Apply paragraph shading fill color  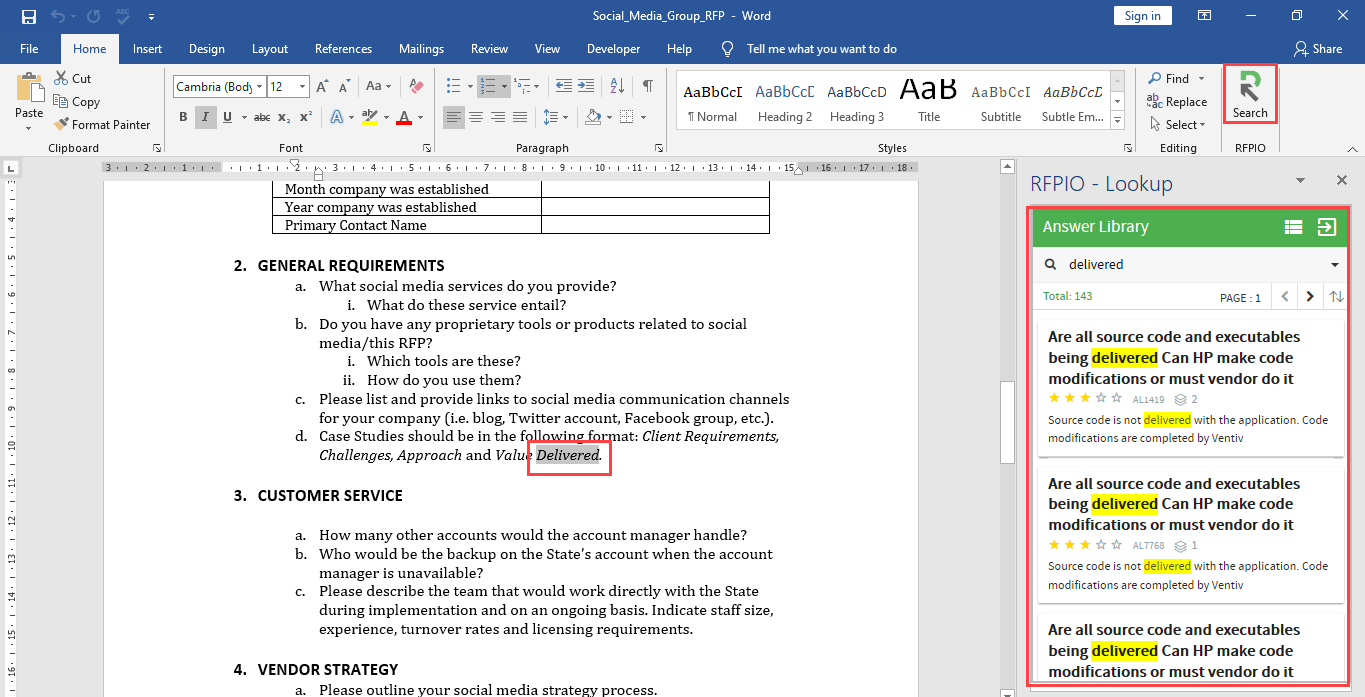(x=592, y=117)
